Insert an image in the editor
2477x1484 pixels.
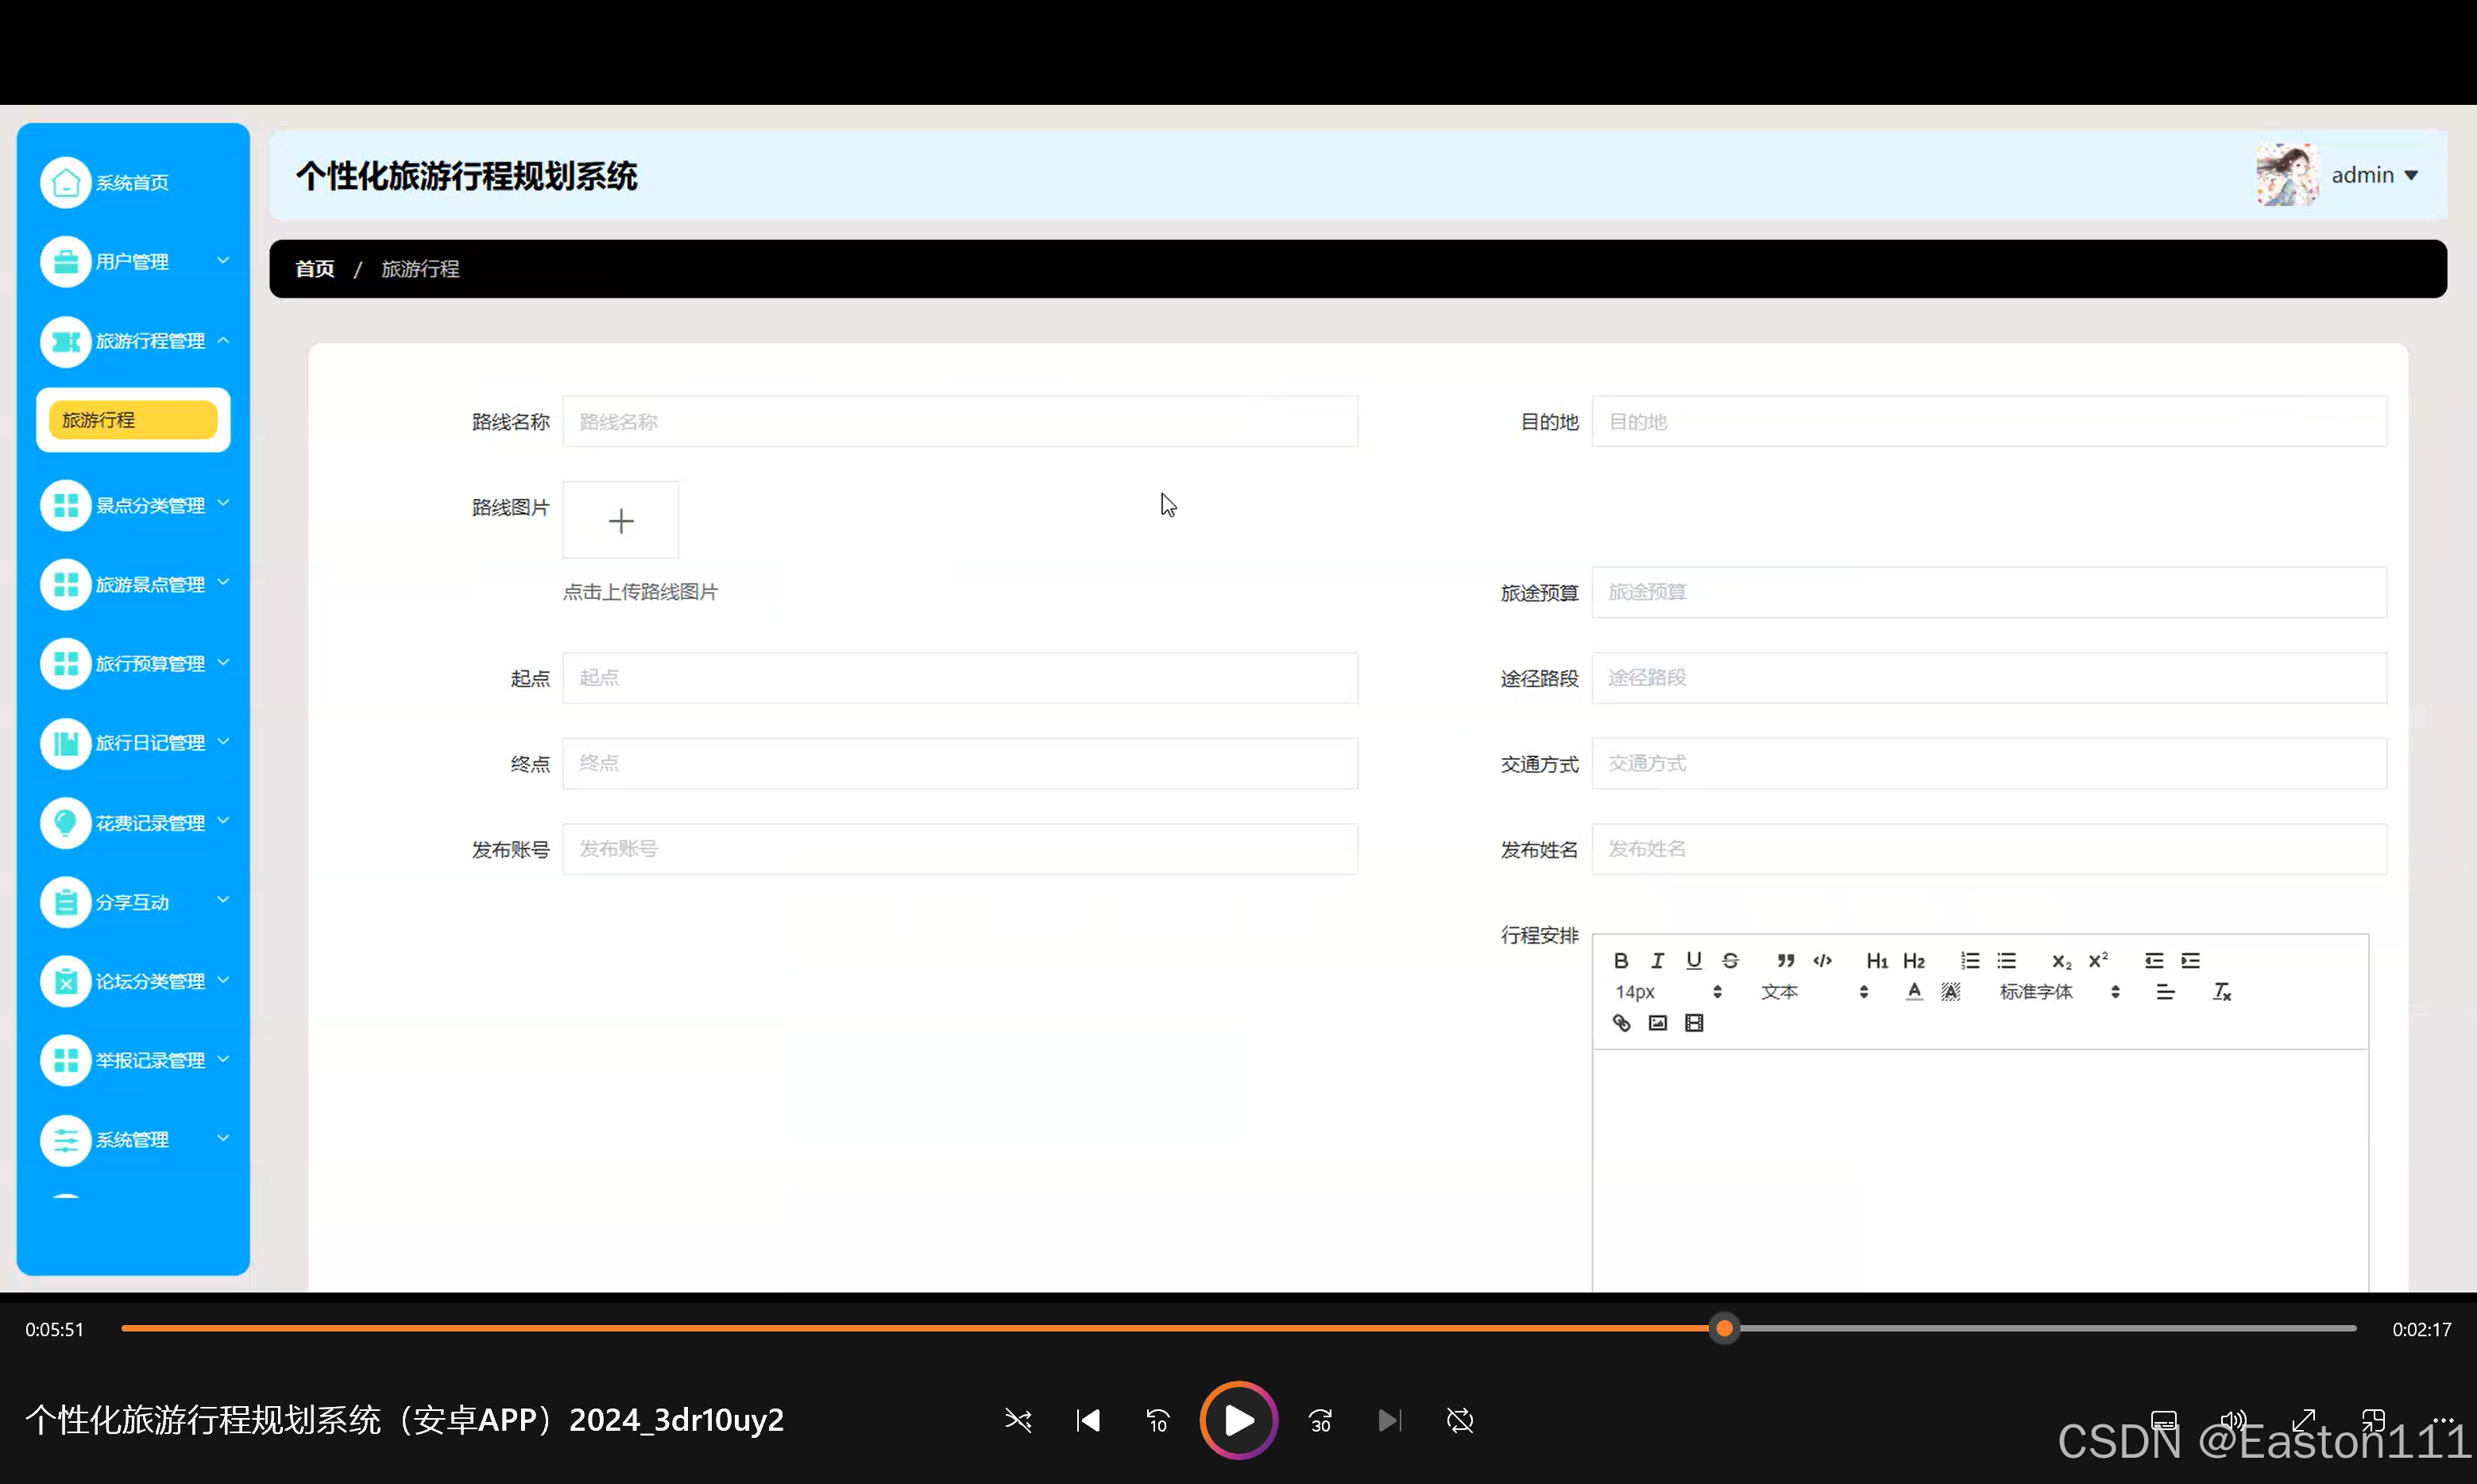coord(1657,1023)
